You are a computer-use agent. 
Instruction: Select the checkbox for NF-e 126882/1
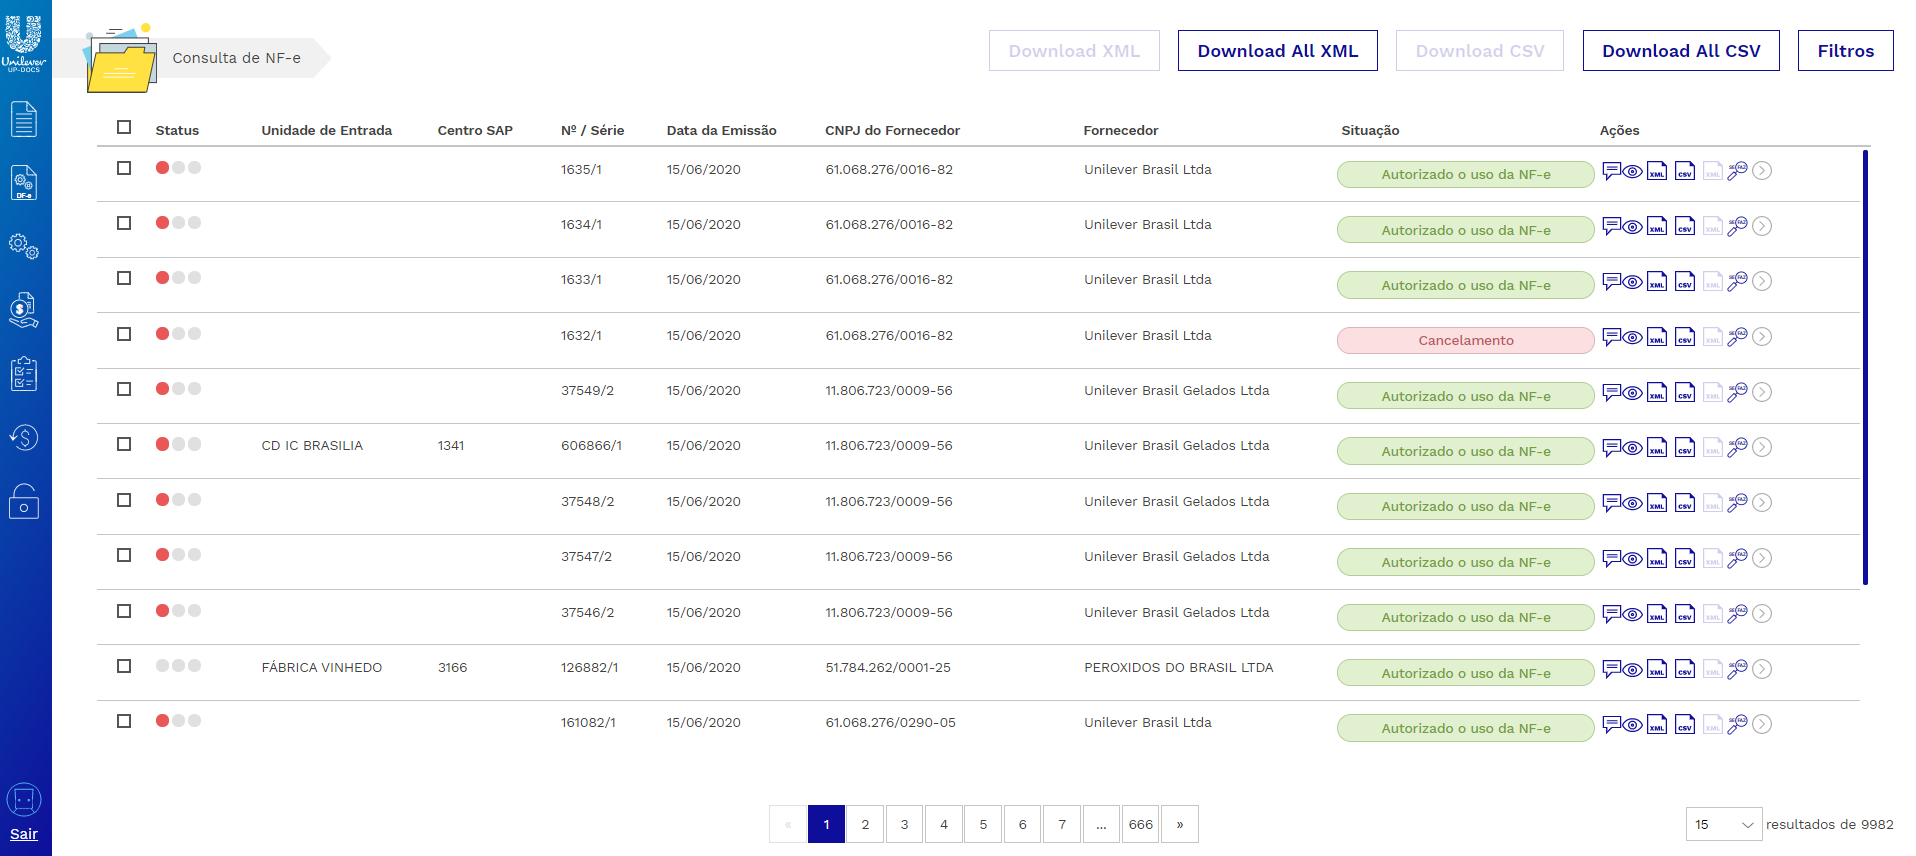pyautogui.click(x=124, y=666)
